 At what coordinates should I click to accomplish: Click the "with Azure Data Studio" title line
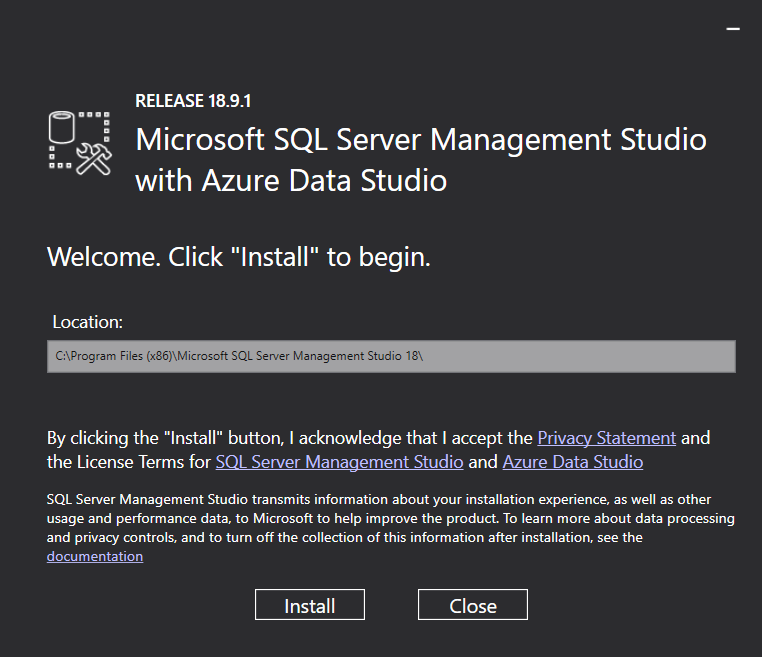pos(290,181)
